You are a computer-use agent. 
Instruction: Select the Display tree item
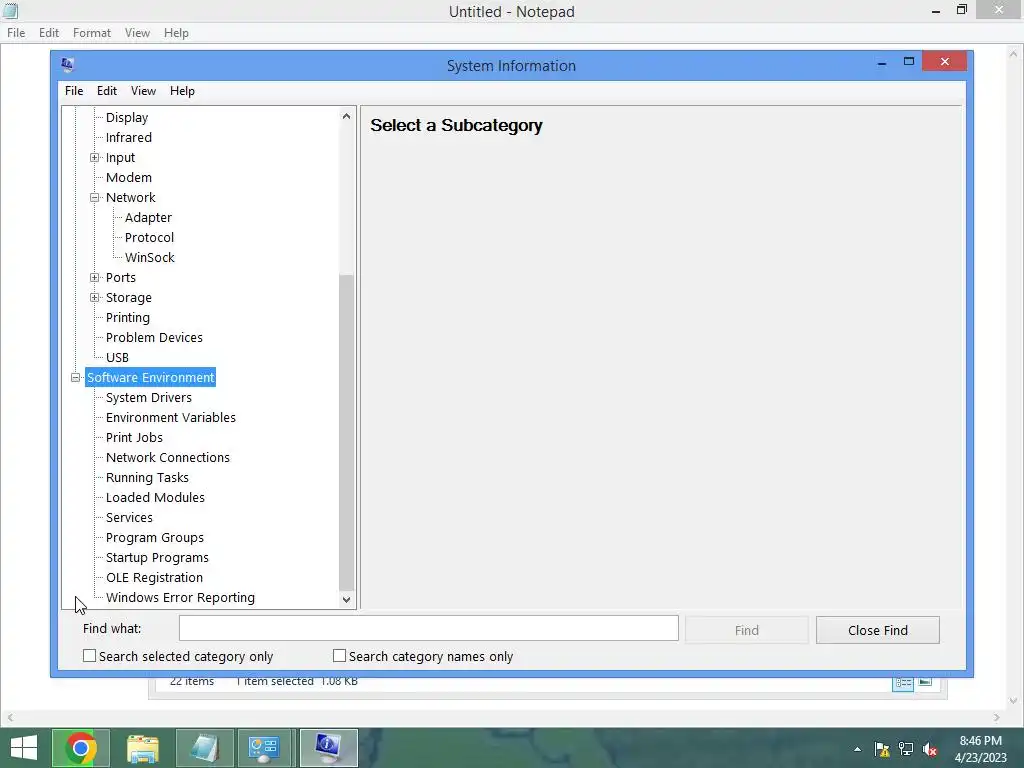click(x=127, y=118)
